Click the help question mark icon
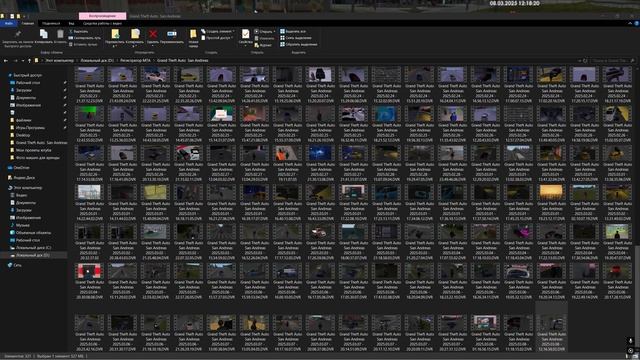640x360 pixels. pyautogui.click(x=636, y=24)
